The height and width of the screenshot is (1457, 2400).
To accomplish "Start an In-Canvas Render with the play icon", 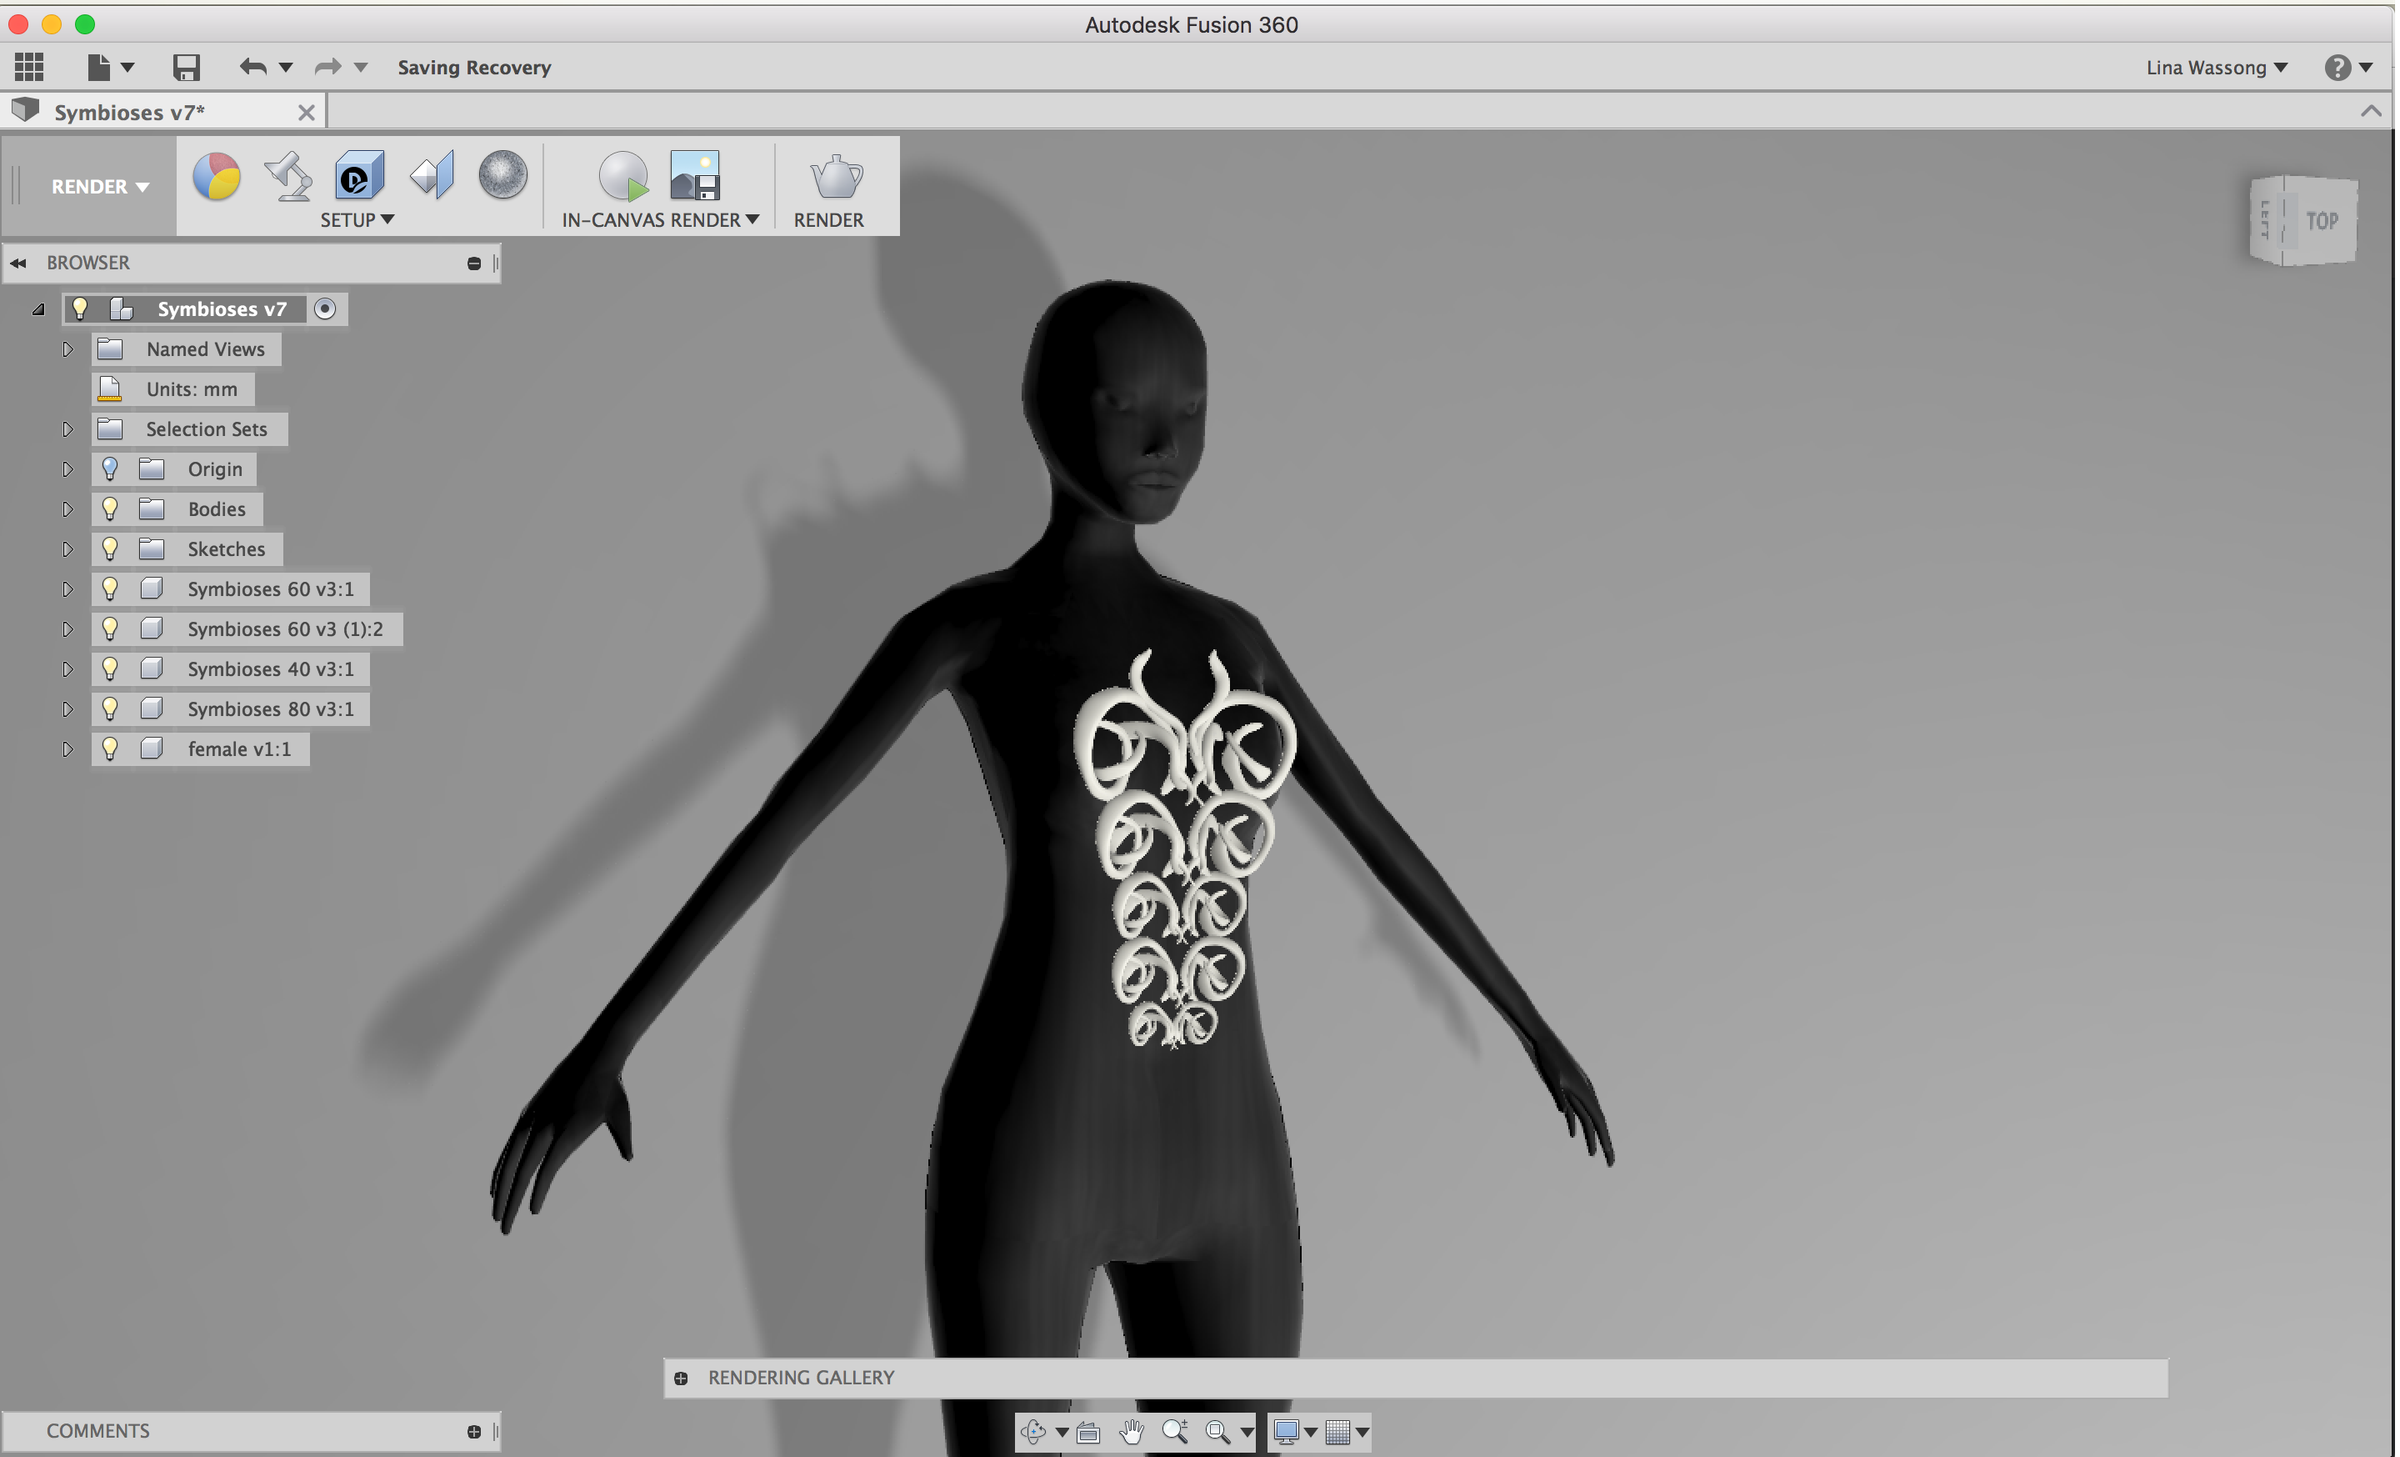I will coord(623,177).
